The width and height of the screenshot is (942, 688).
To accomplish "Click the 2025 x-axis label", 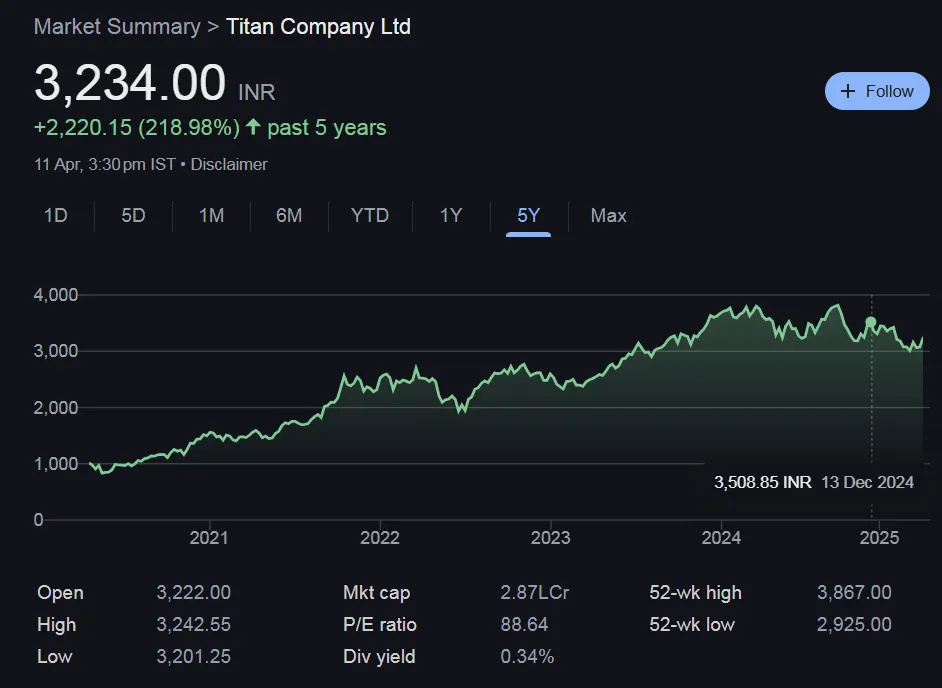I will [880, 538].
